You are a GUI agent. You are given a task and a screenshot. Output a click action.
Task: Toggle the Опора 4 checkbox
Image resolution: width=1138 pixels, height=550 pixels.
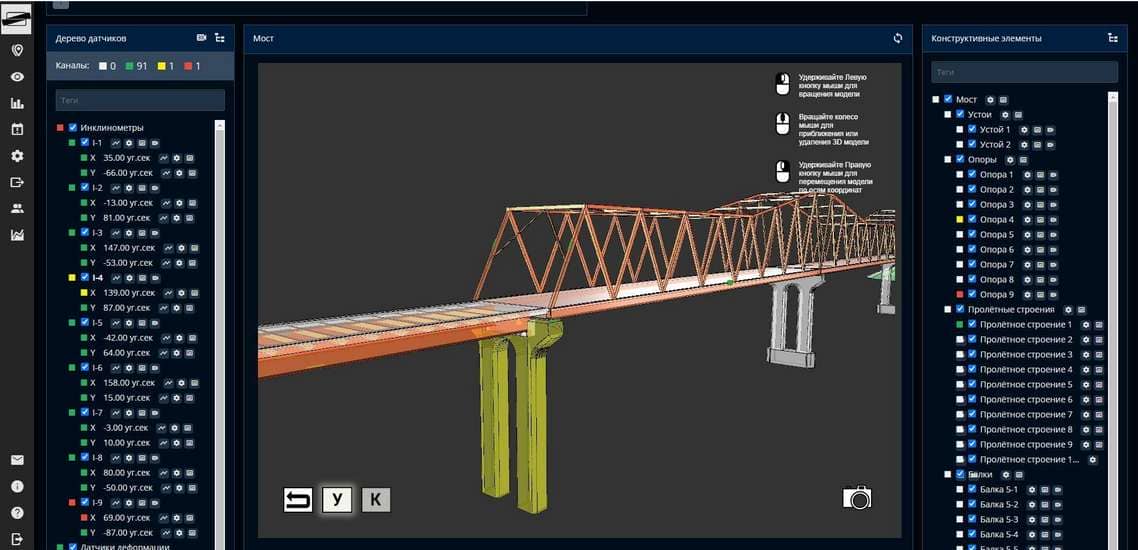pos(972,219)
